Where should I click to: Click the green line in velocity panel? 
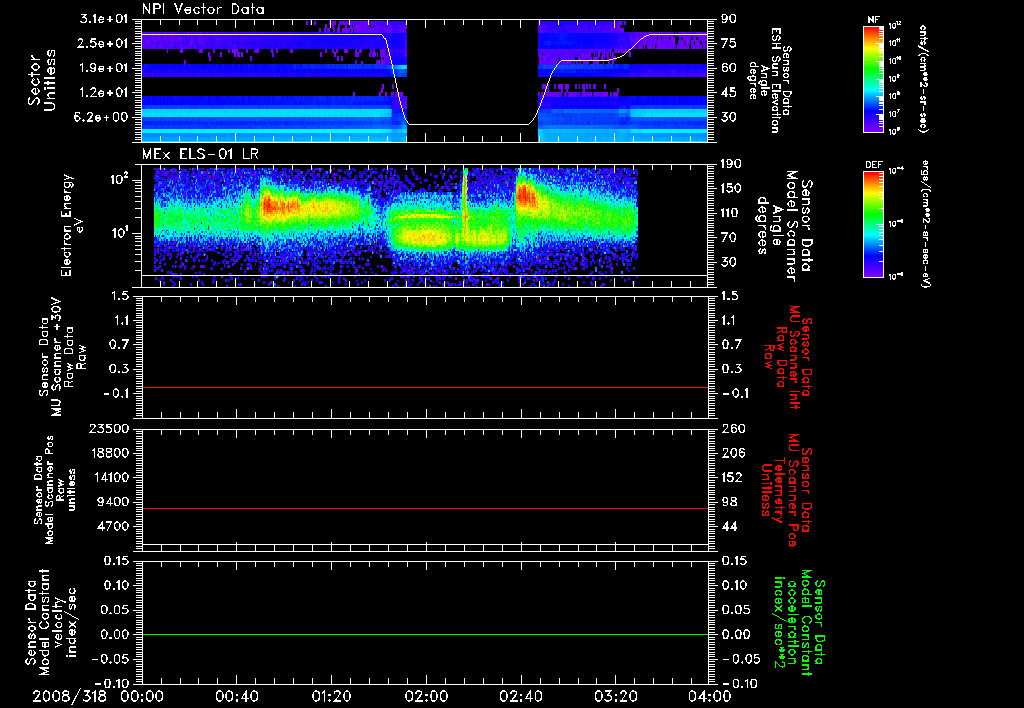click(x=425, y=634)
